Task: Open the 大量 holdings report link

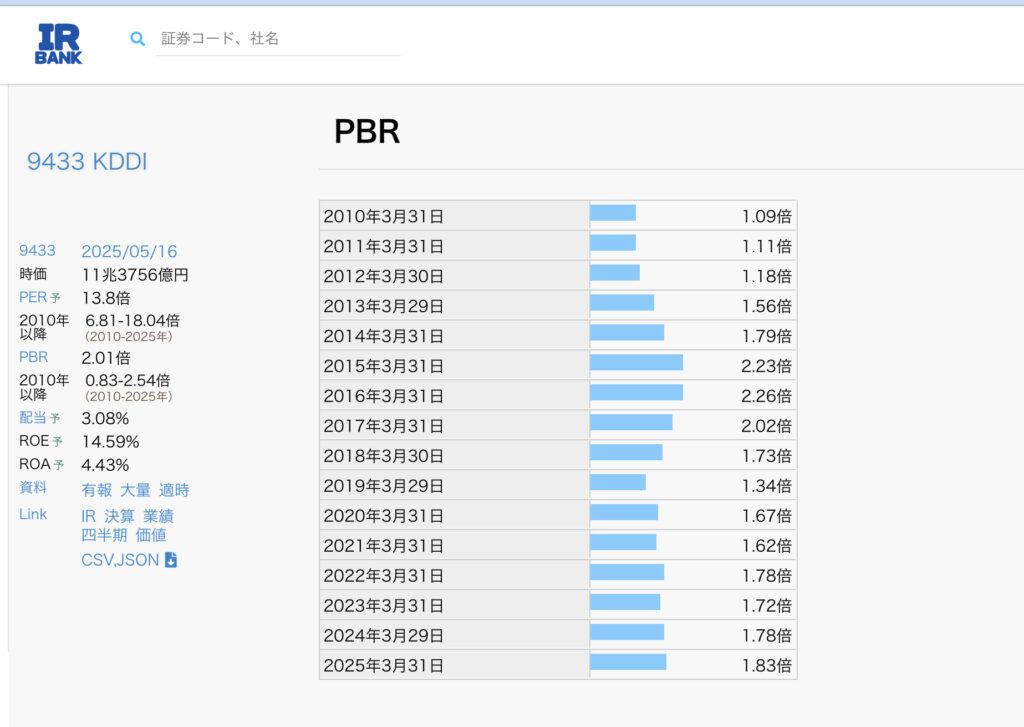Action: pyautogui.click(x=135, y=490)
